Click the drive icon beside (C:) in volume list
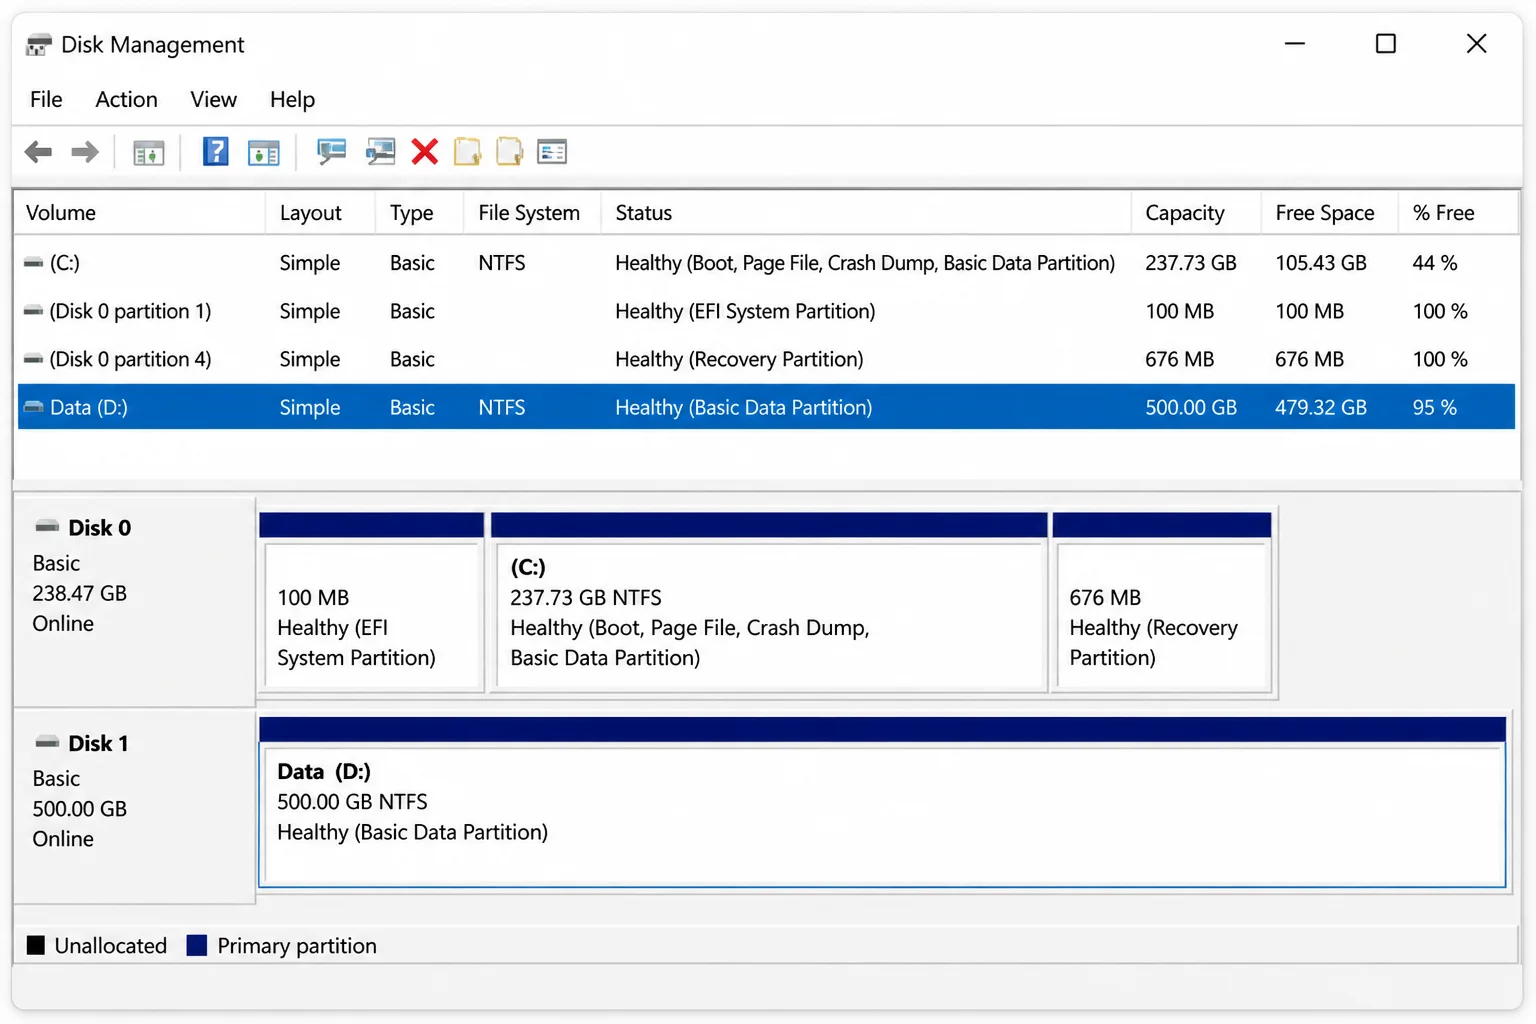This screenshot has width=1536, height=1024. (x=33, y=263)
